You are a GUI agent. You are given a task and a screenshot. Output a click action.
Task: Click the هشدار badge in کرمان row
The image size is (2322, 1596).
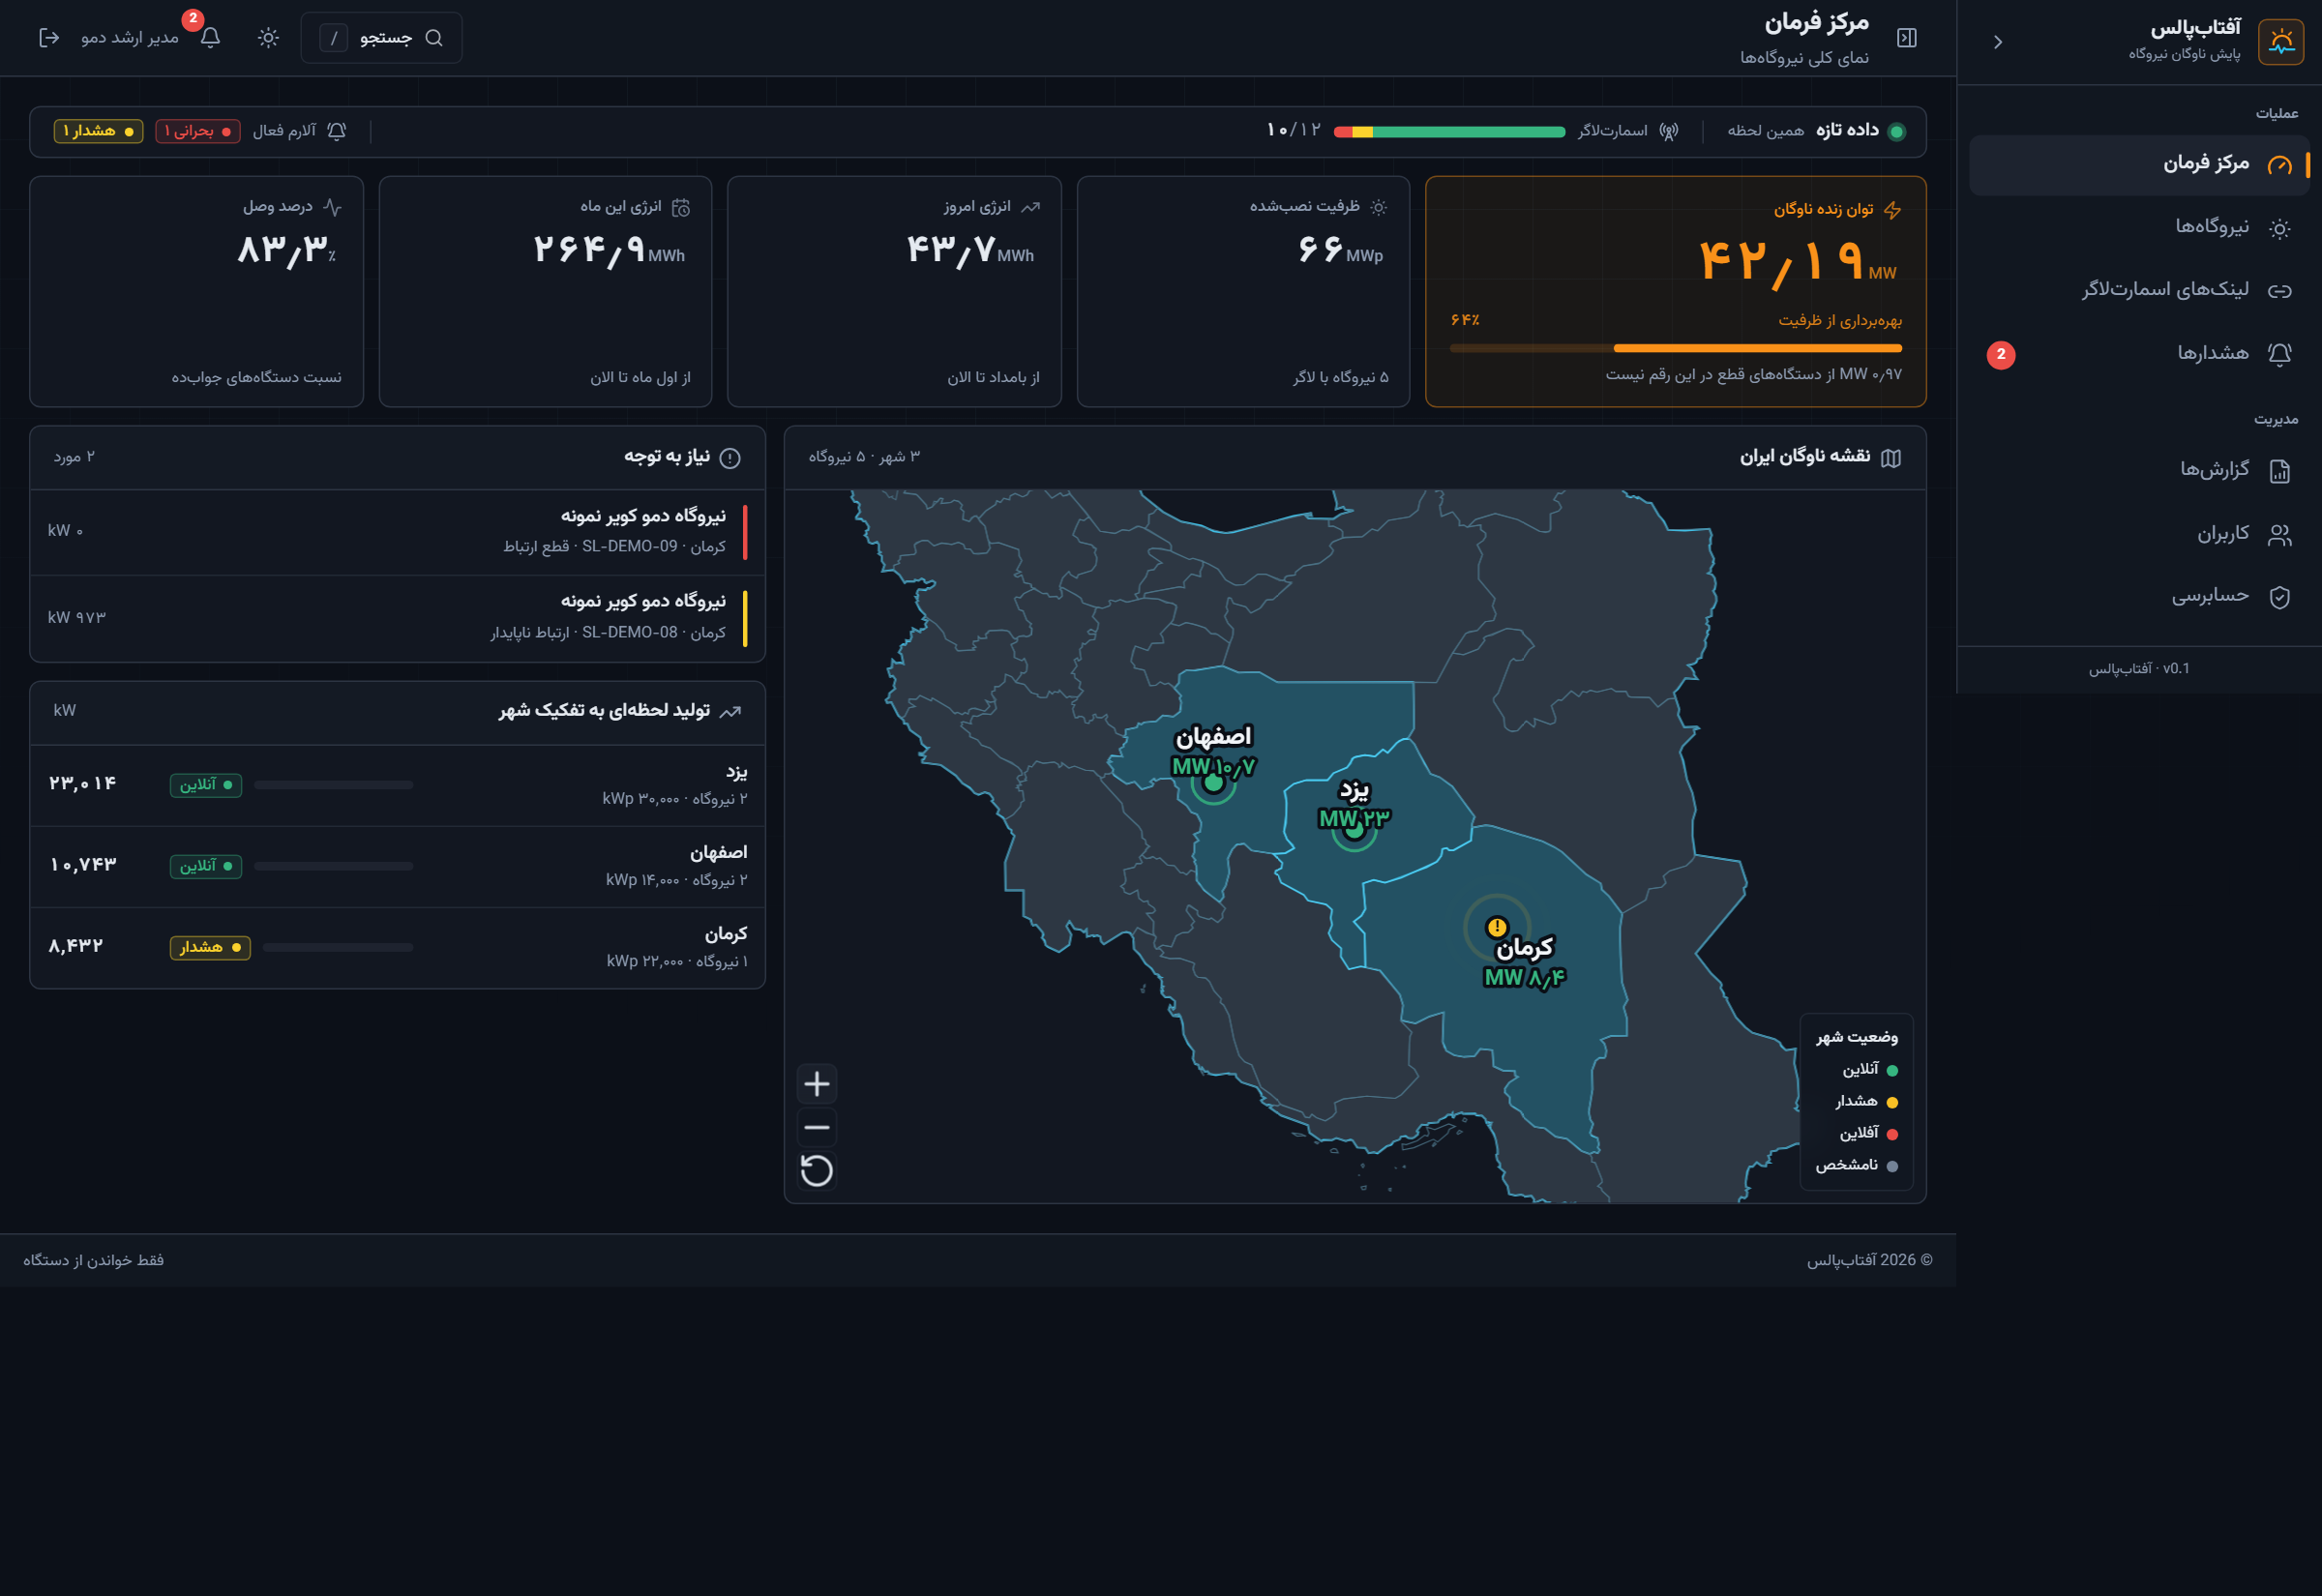pos(210,948)
